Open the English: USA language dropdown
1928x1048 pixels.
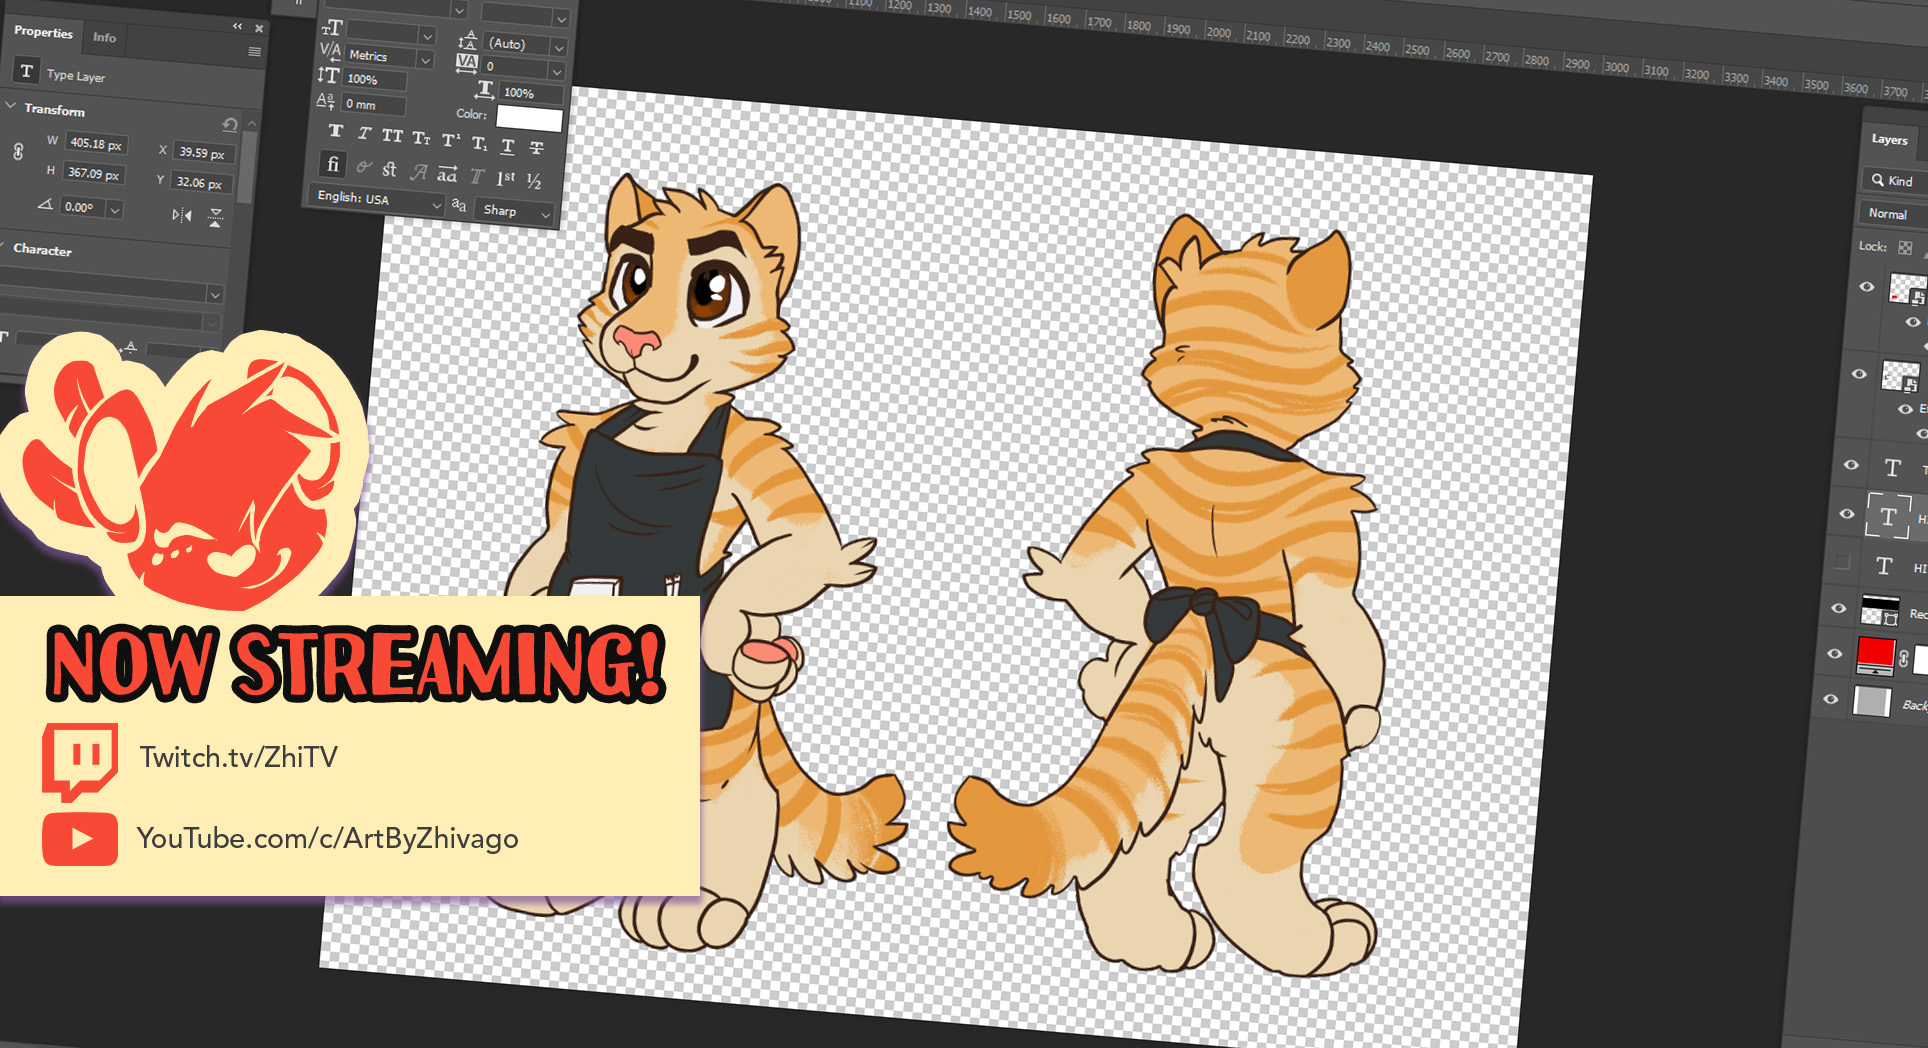coord(379,199)
